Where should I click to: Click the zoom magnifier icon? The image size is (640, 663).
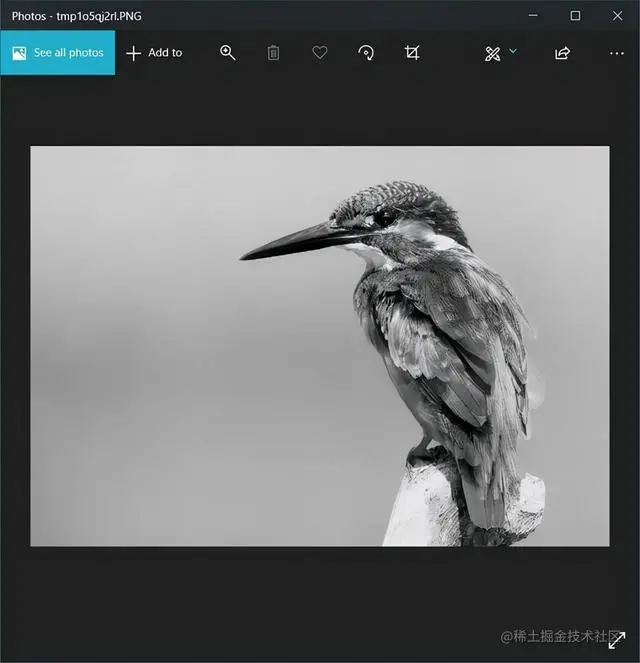227,53
